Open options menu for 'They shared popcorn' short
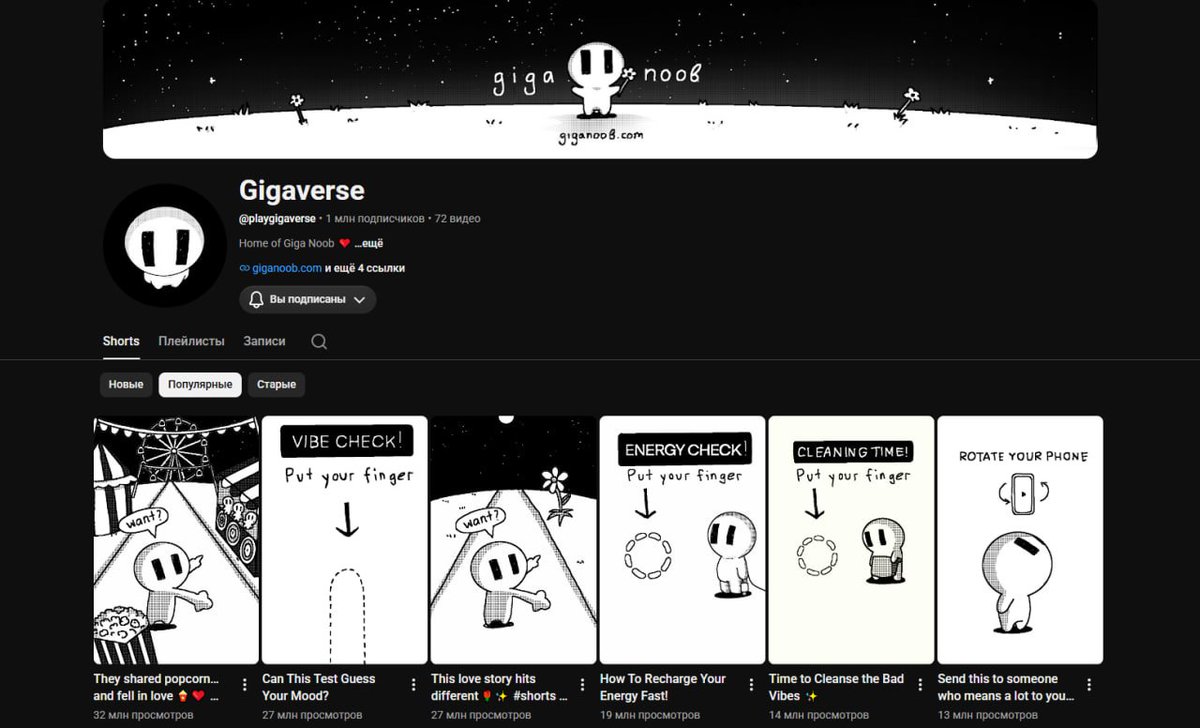The width and height of the screenshot is (1200, 728). tap(245, 686)
